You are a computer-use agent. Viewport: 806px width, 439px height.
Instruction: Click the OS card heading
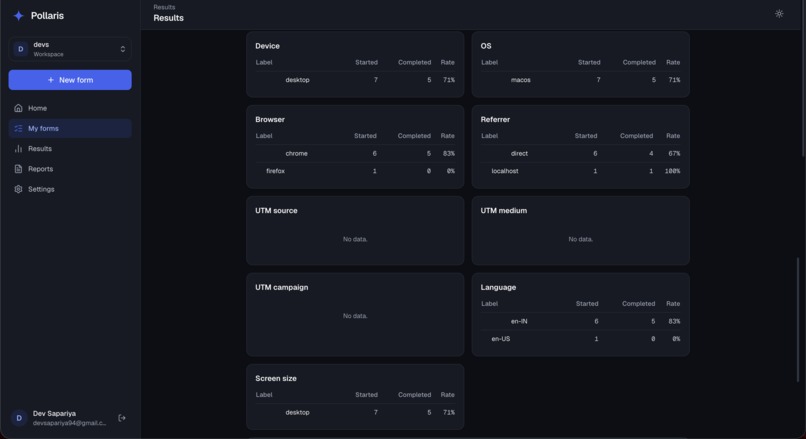coord(486,46)
